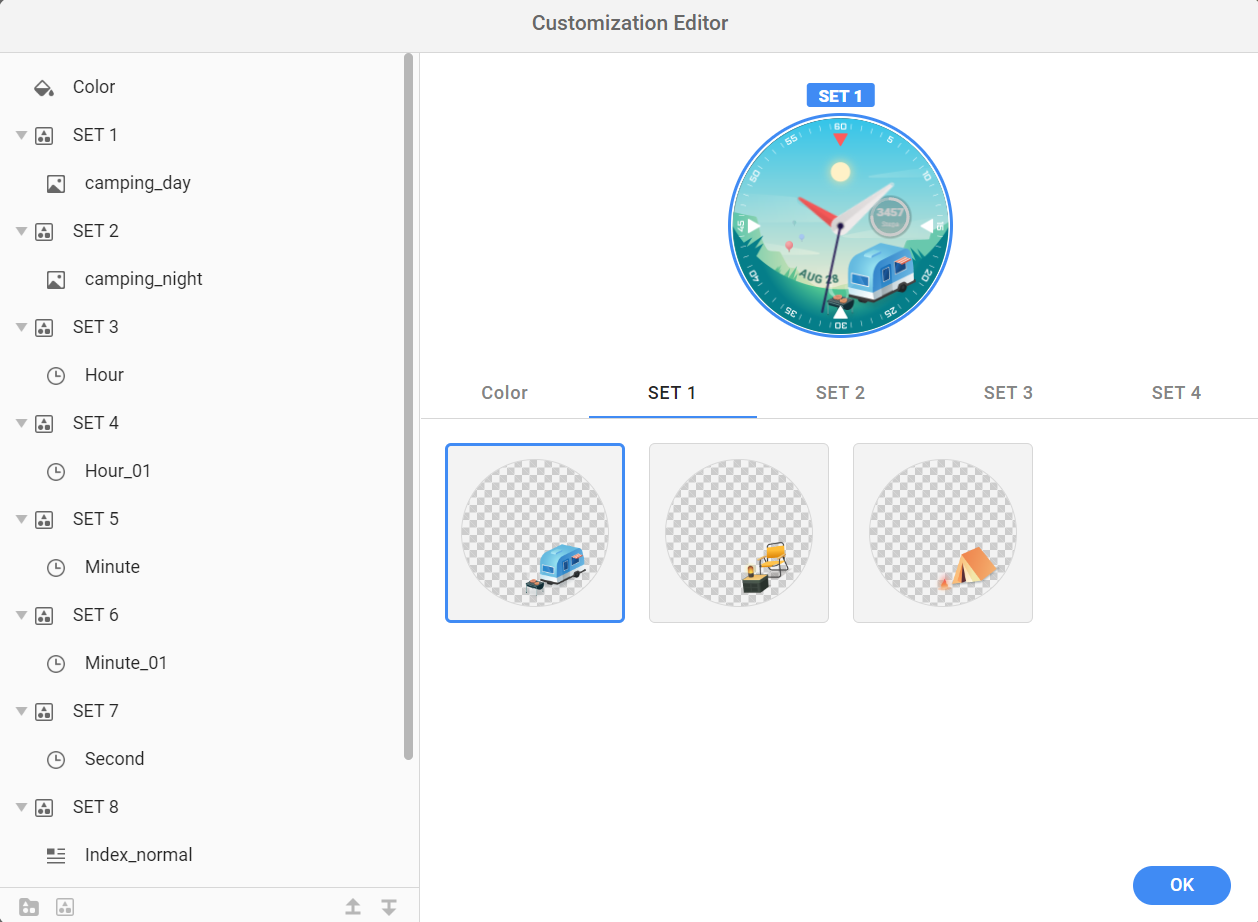Confirm with the OK button

[x=1182, y=885]
